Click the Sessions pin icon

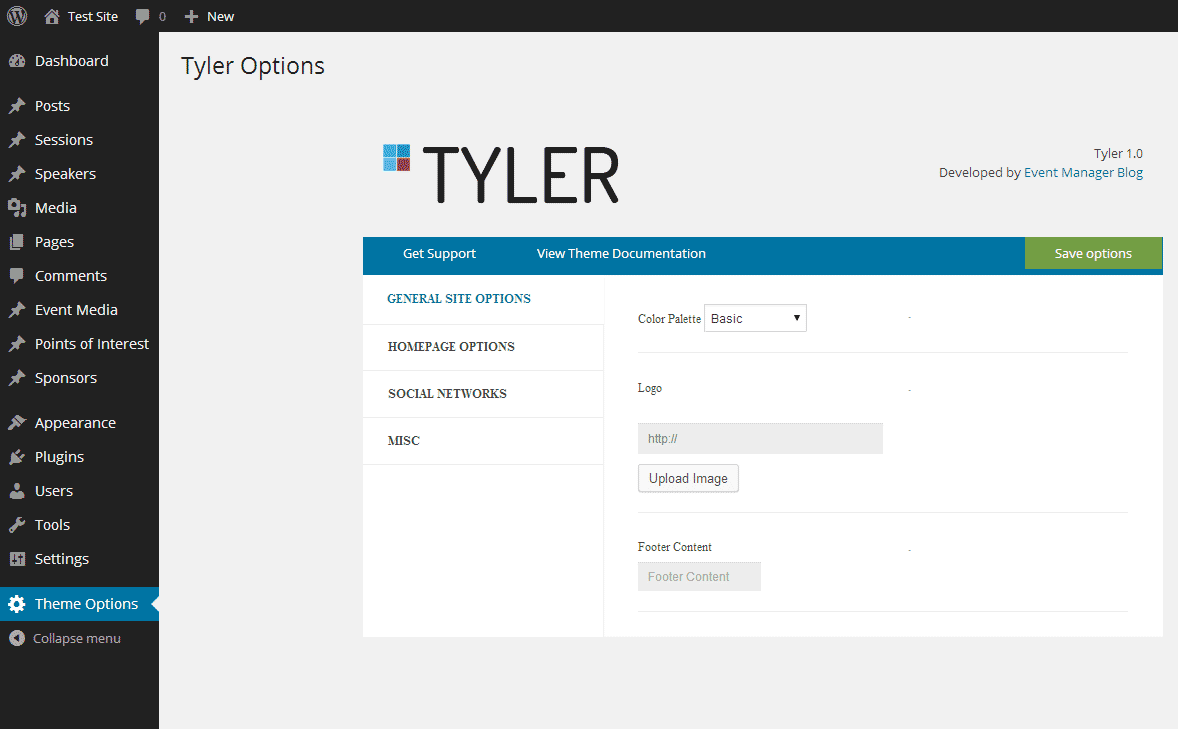(17, 140)
